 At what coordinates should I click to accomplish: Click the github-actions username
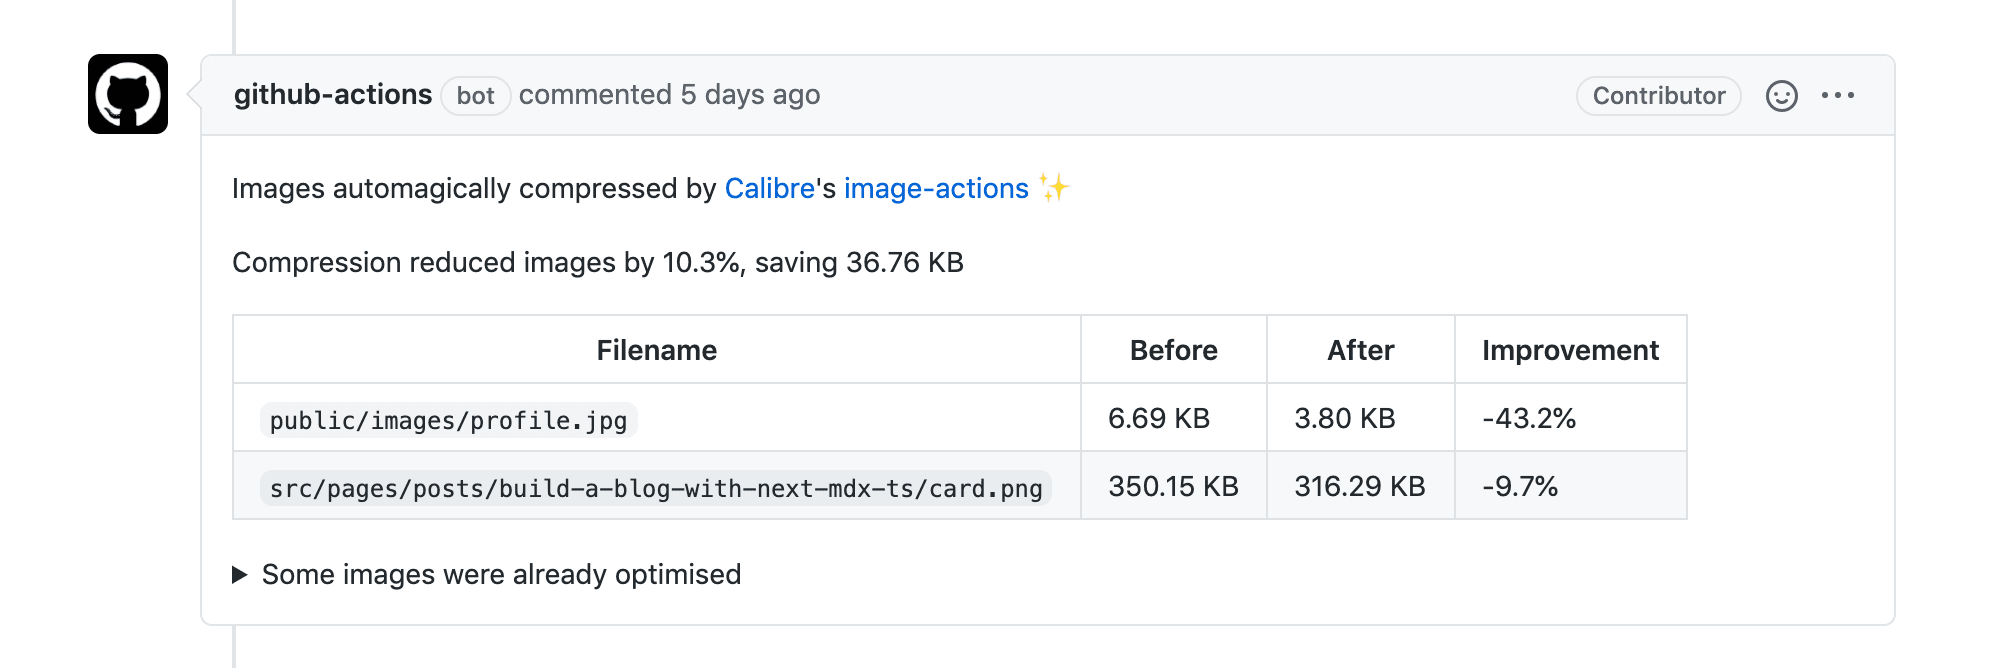point(333,94)
